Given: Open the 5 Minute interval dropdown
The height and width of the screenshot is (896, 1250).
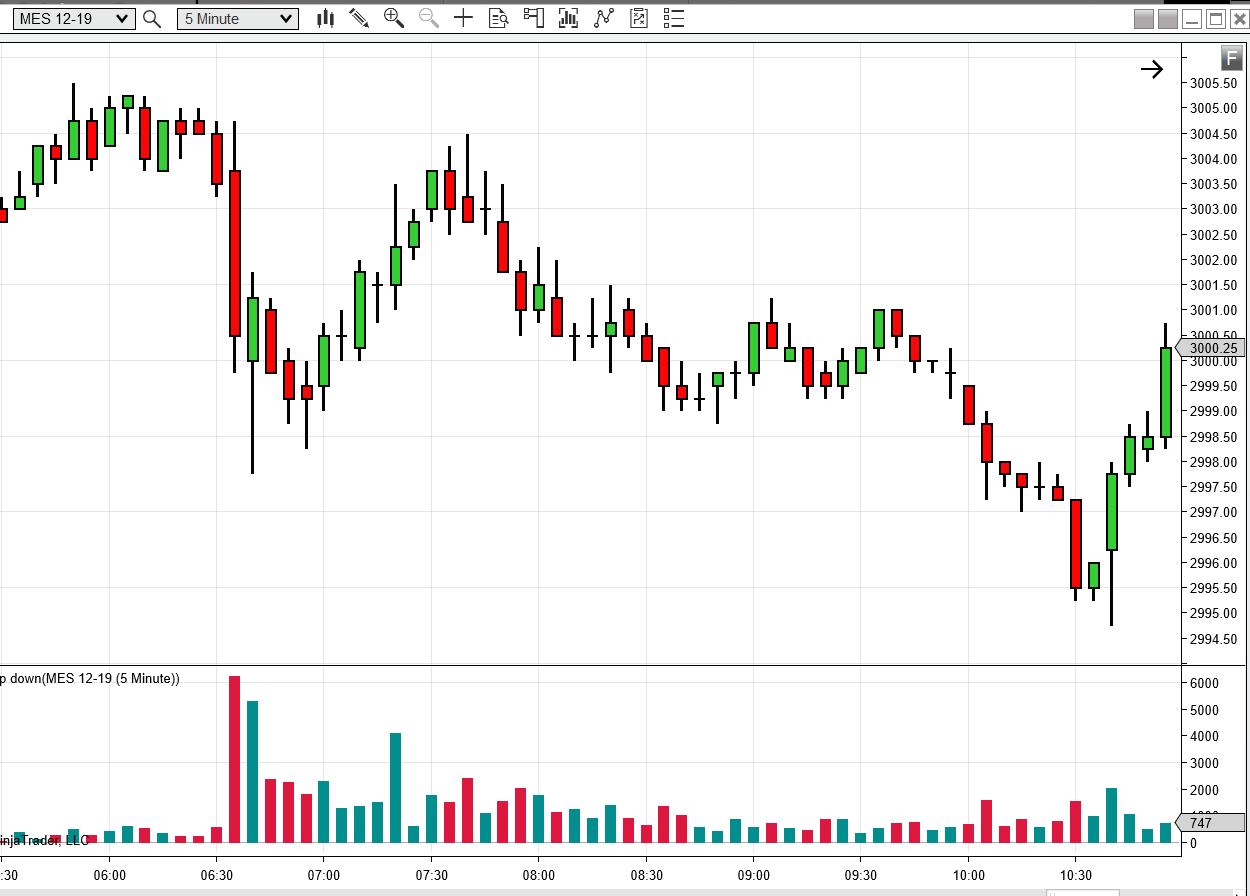Looking at the screenshot, I should [238, 18].
